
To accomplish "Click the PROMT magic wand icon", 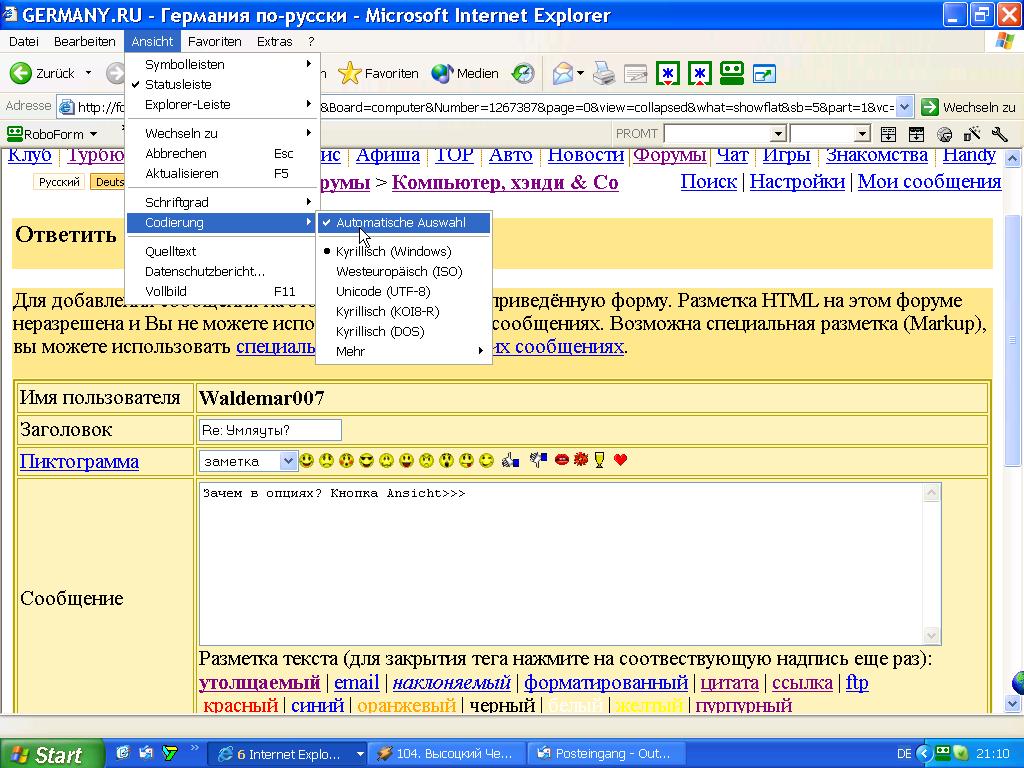I will pos(972,135).
